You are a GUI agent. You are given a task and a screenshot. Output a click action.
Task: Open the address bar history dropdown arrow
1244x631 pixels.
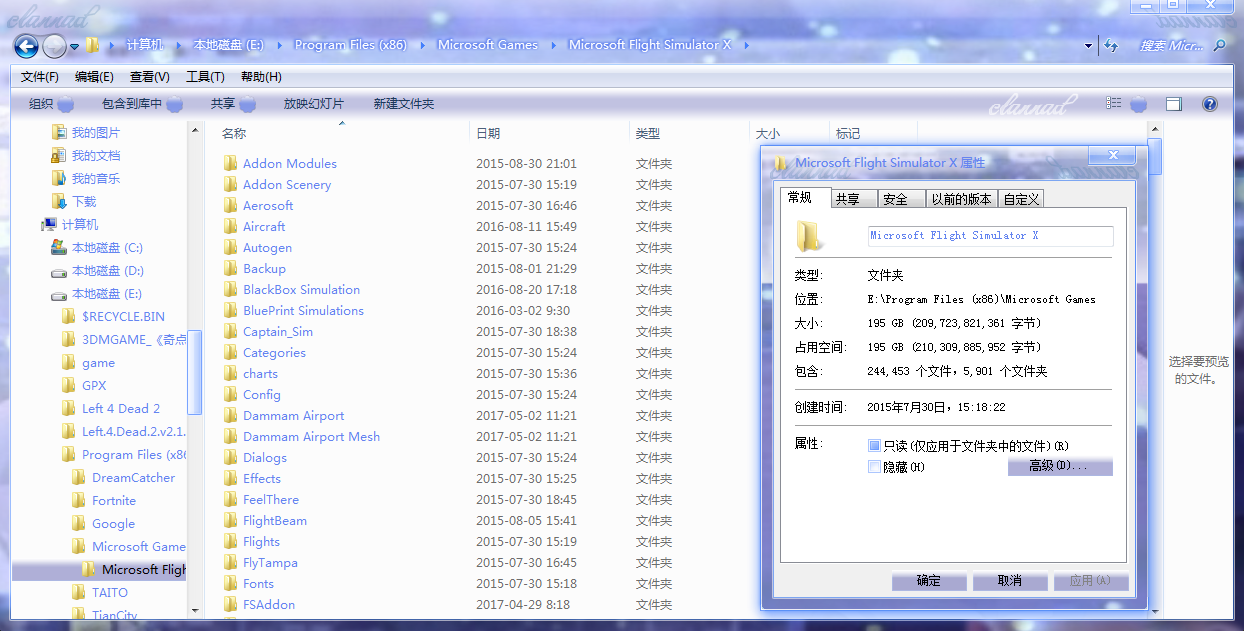pyautogui.click(x=1088, y=46)
